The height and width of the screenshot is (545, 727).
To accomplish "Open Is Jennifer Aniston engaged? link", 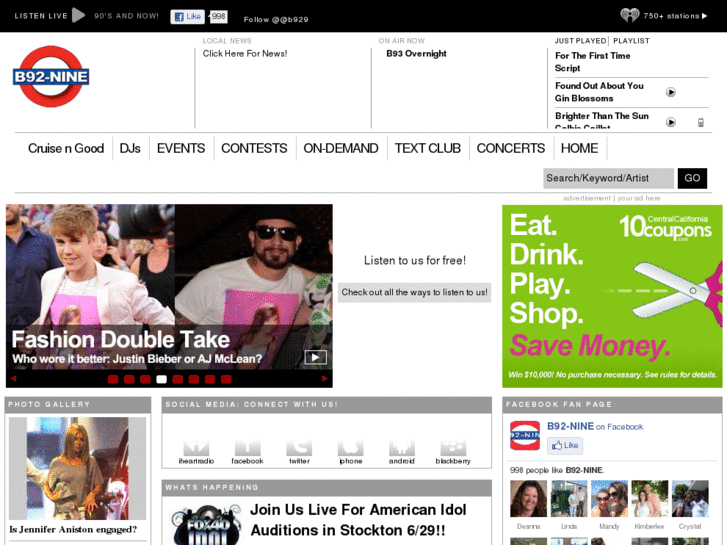I will click(73, 530).
